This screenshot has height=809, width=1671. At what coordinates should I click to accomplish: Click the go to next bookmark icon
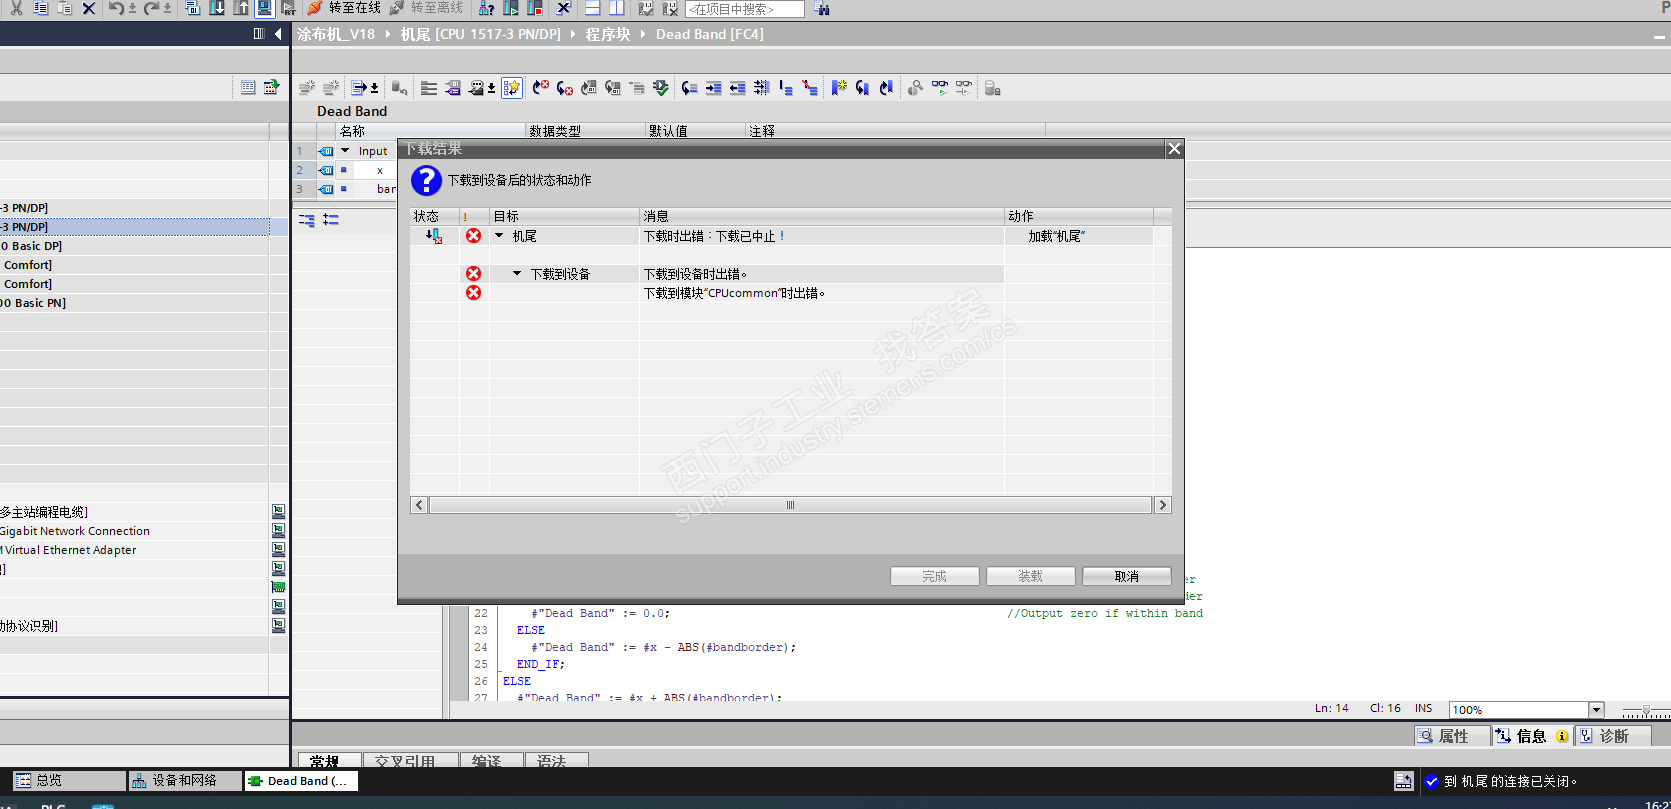click(862, 88)
